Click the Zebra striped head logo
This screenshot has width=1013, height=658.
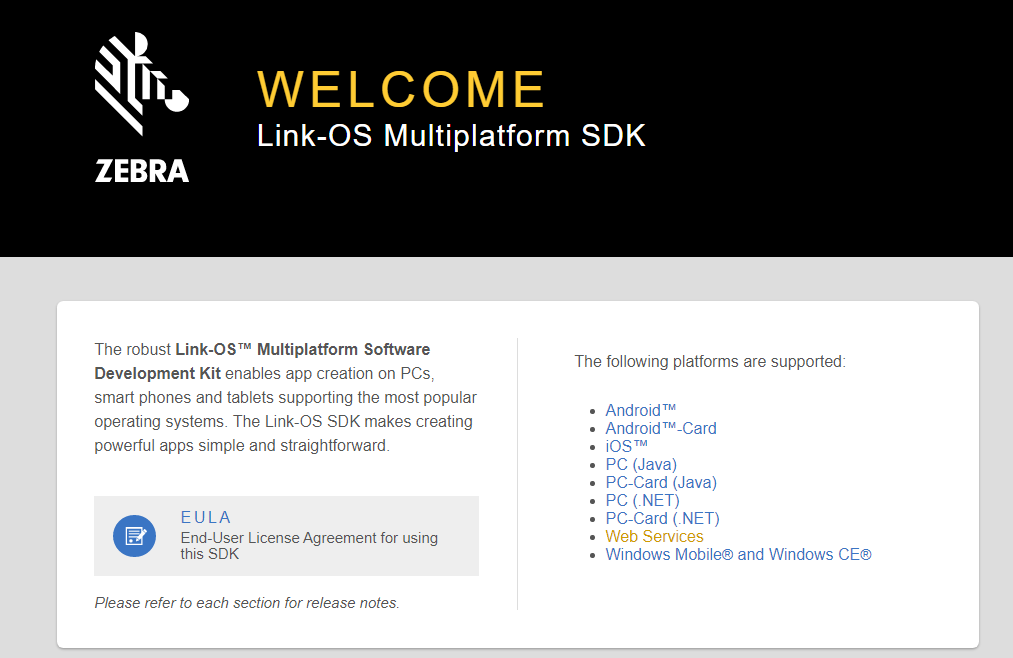140,84
